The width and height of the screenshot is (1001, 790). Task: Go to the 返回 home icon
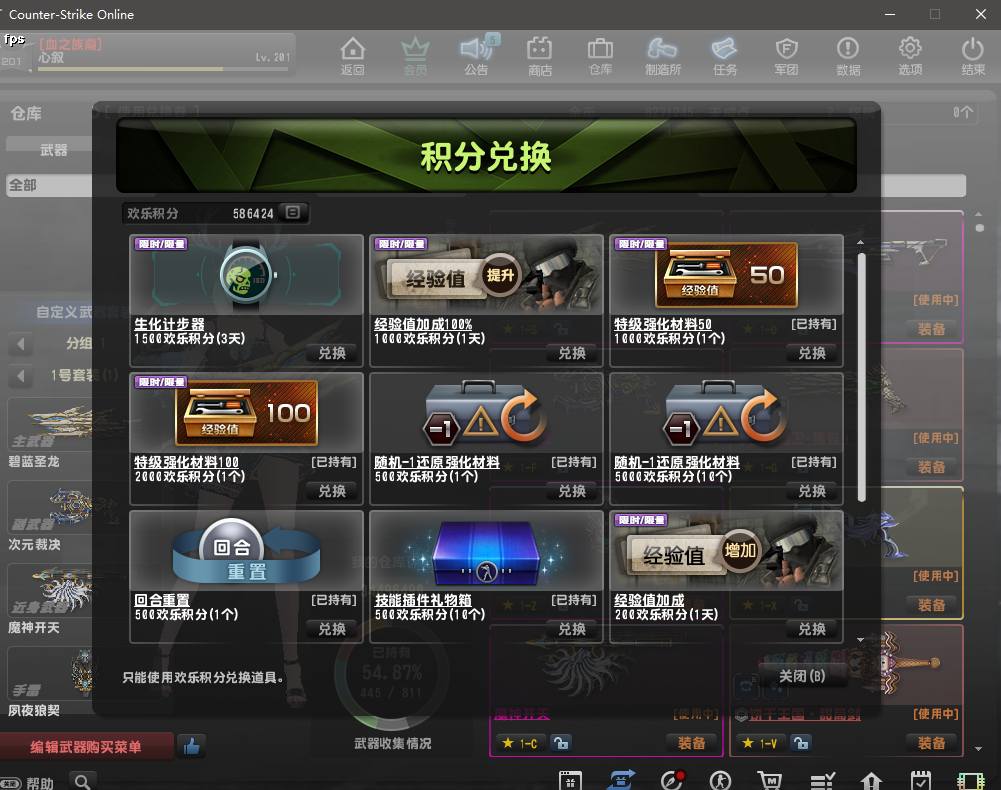coord(352,56)
